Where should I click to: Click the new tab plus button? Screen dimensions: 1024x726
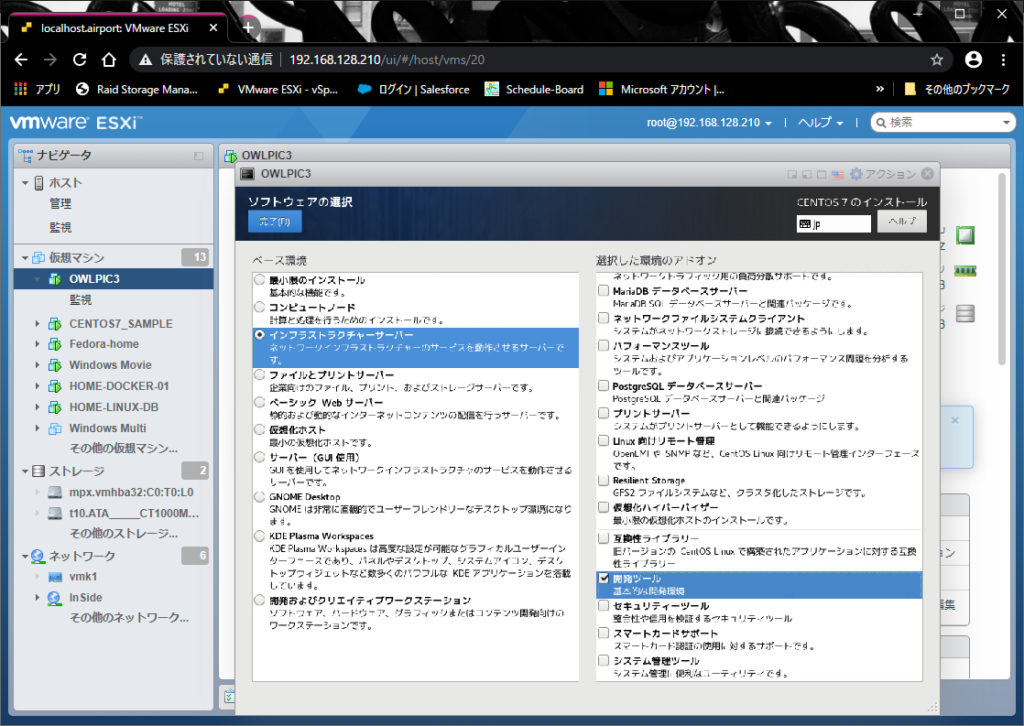point(248,27)
